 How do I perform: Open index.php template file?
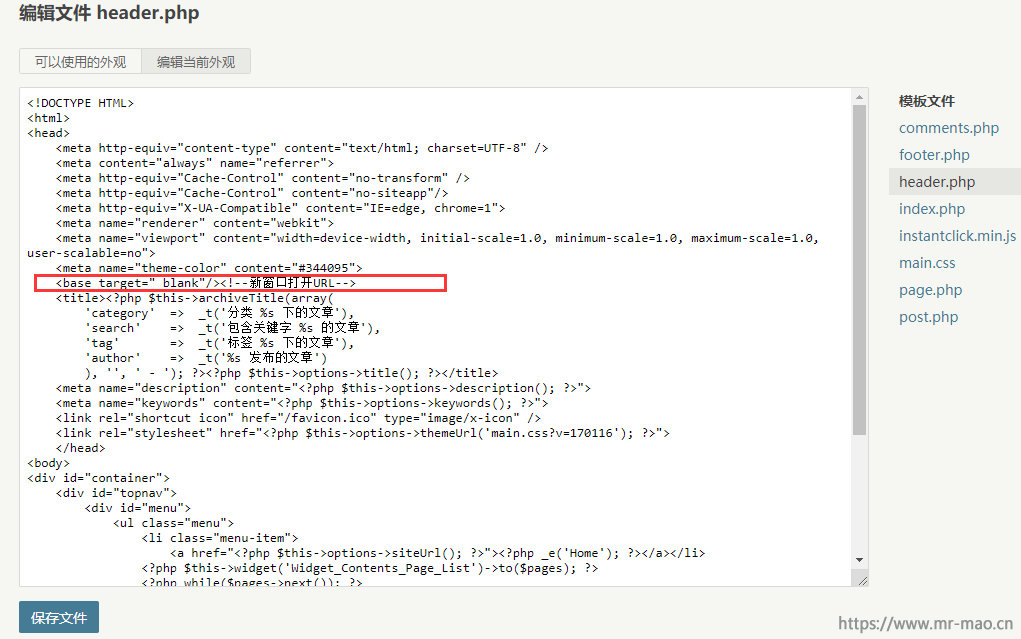(932, 209)
